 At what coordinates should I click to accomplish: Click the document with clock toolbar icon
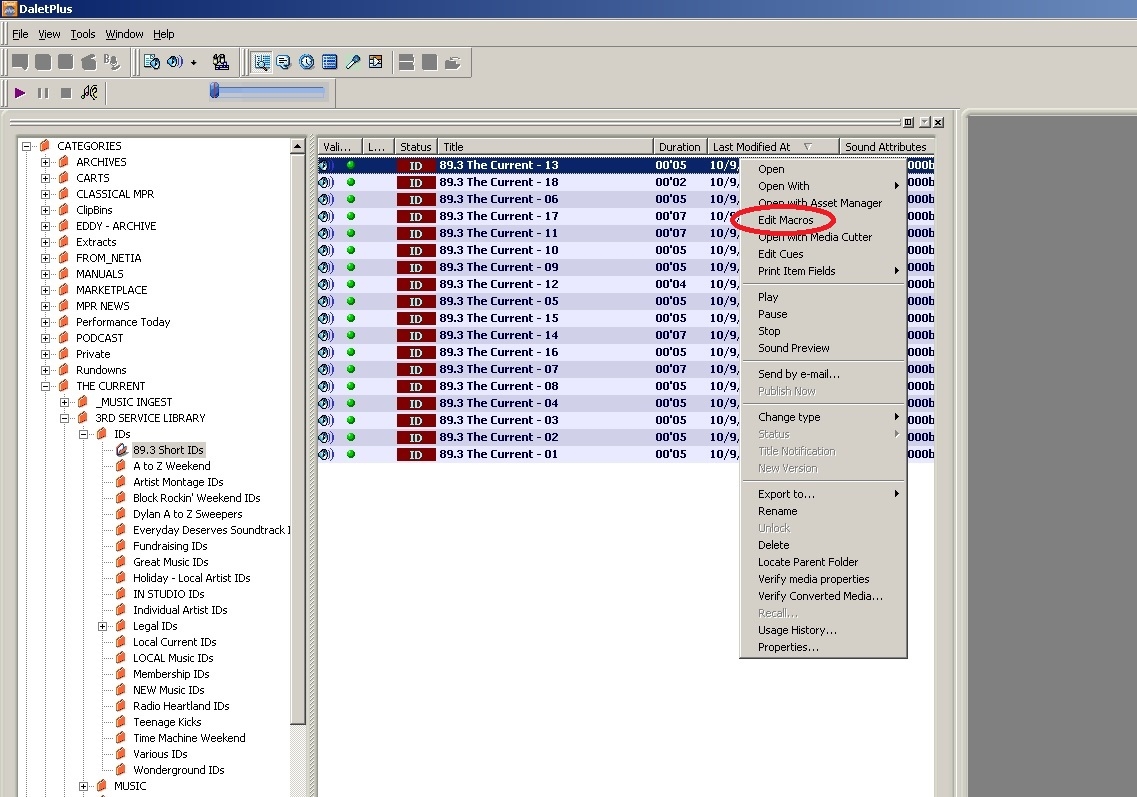point(152,62)
